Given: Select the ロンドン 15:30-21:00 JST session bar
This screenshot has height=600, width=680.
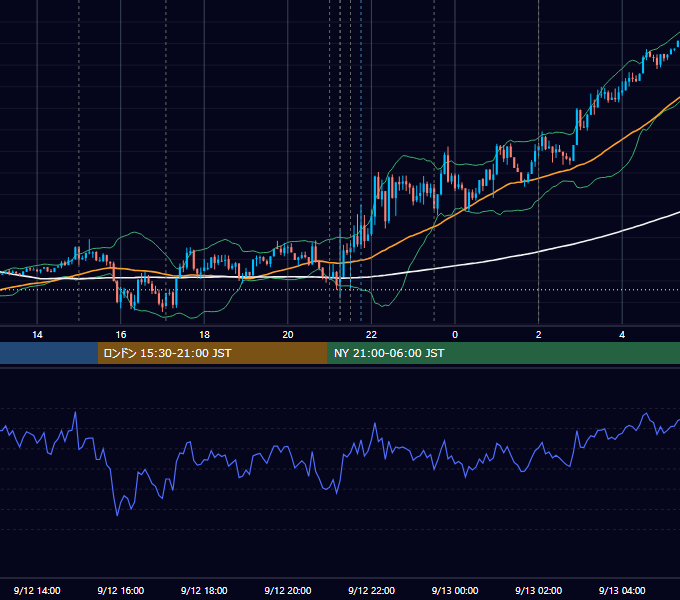Looking at the screenshot, I should tap(212, 353).
